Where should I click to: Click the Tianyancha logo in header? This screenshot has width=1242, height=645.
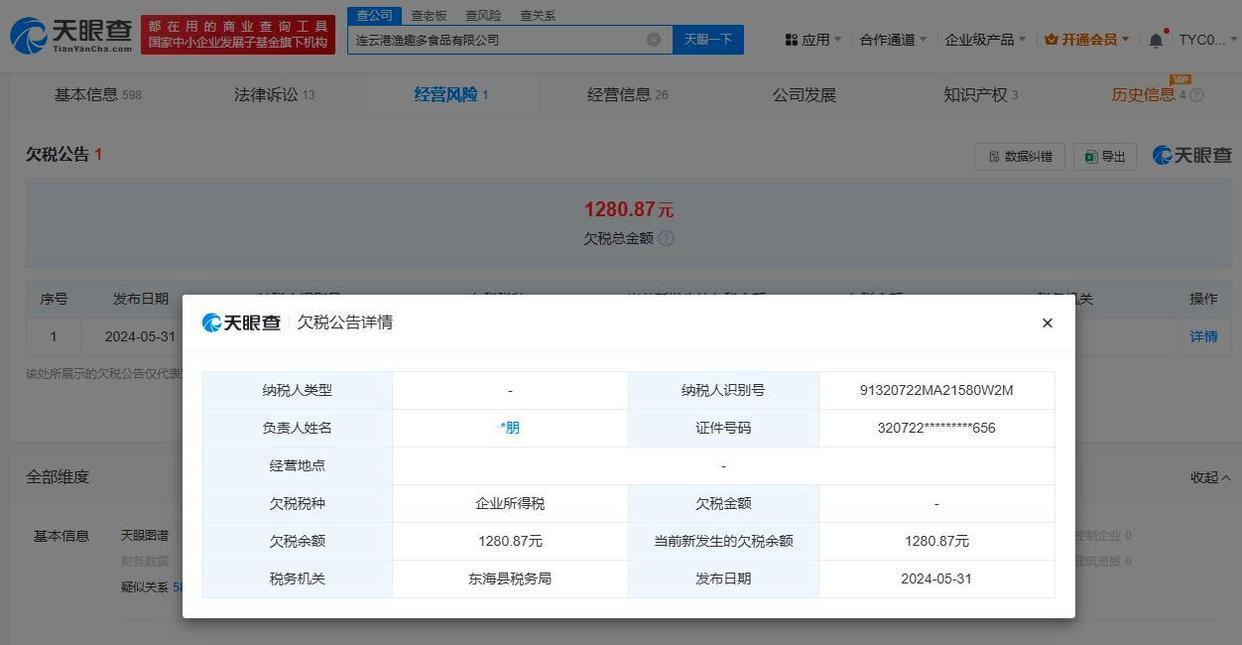[71, 35]
